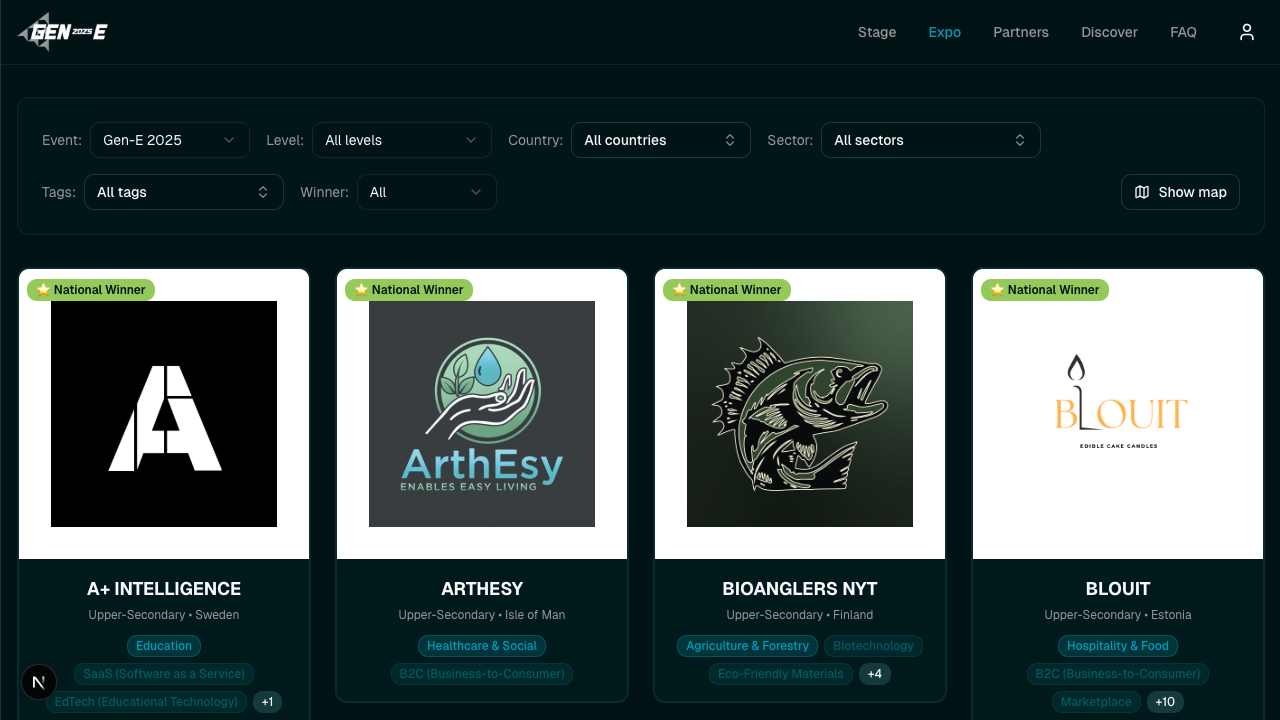Expand the +10 tags on Blouit card

1164,702
